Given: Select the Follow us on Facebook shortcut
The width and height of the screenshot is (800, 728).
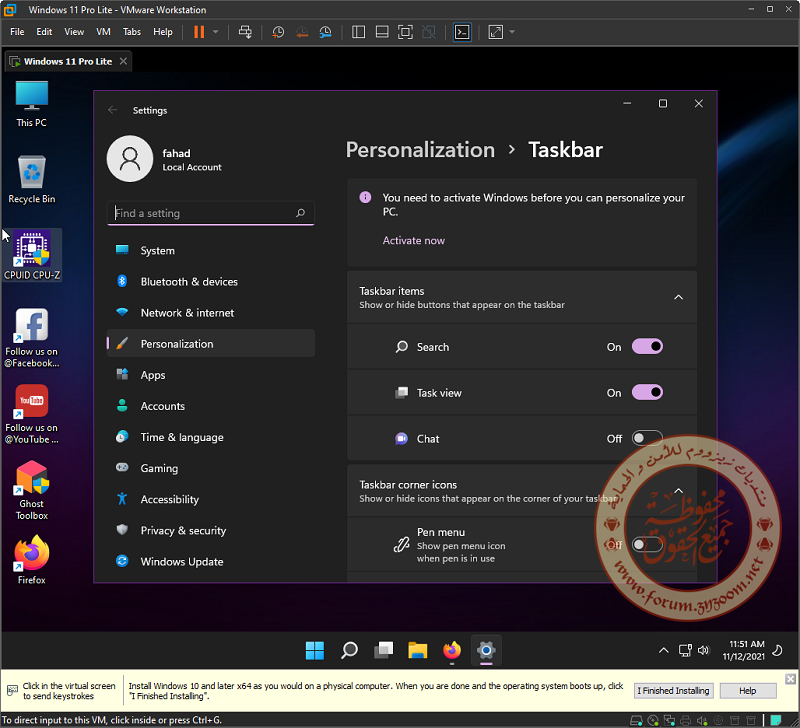Looking at the screenshot, I should pos(32,338).
